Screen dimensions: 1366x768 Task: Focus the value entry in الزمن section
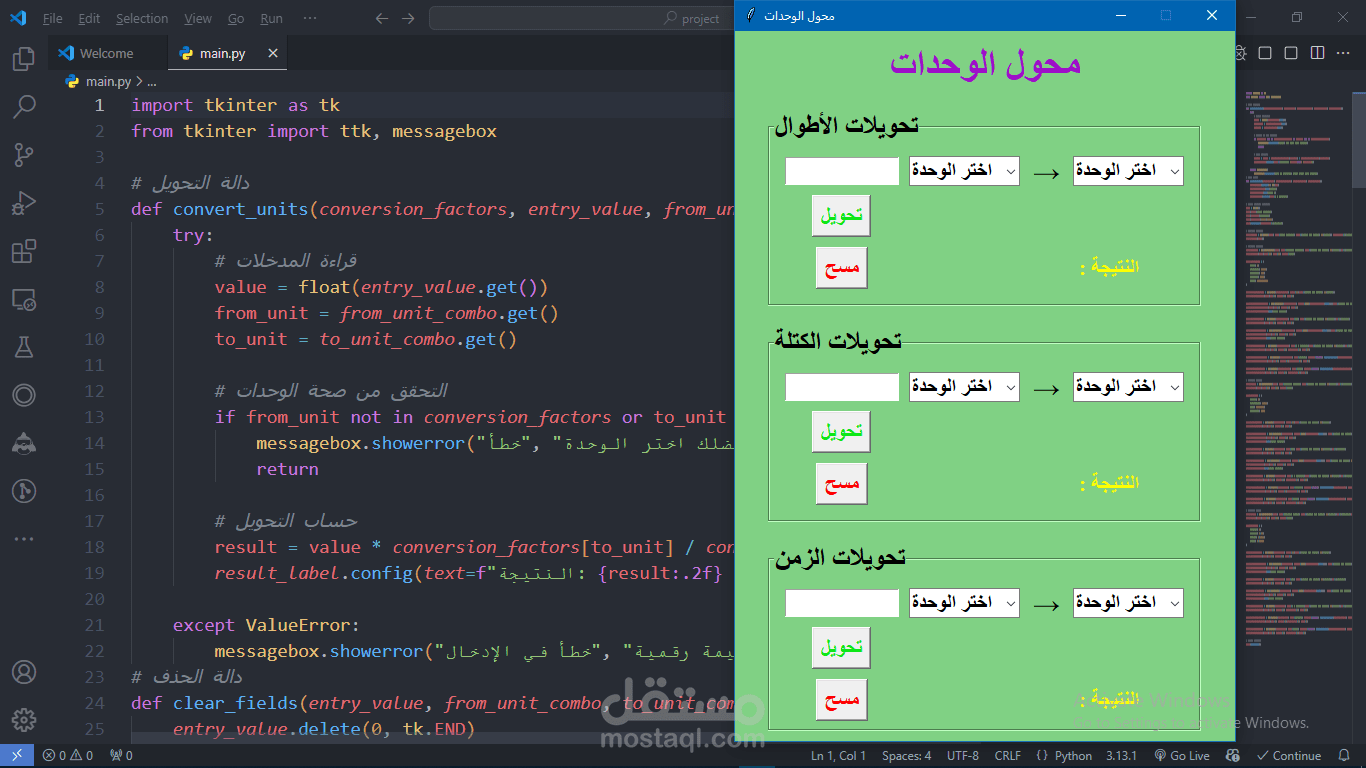point(843,603)
